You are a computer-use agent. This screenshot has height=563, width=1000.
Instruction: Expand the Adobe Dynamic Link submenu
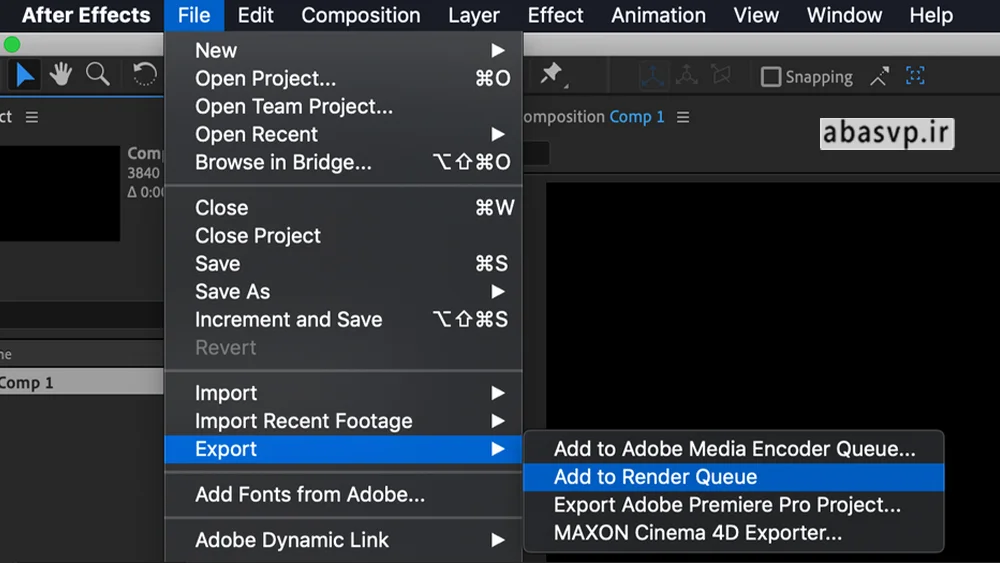(x=344, y=540)
